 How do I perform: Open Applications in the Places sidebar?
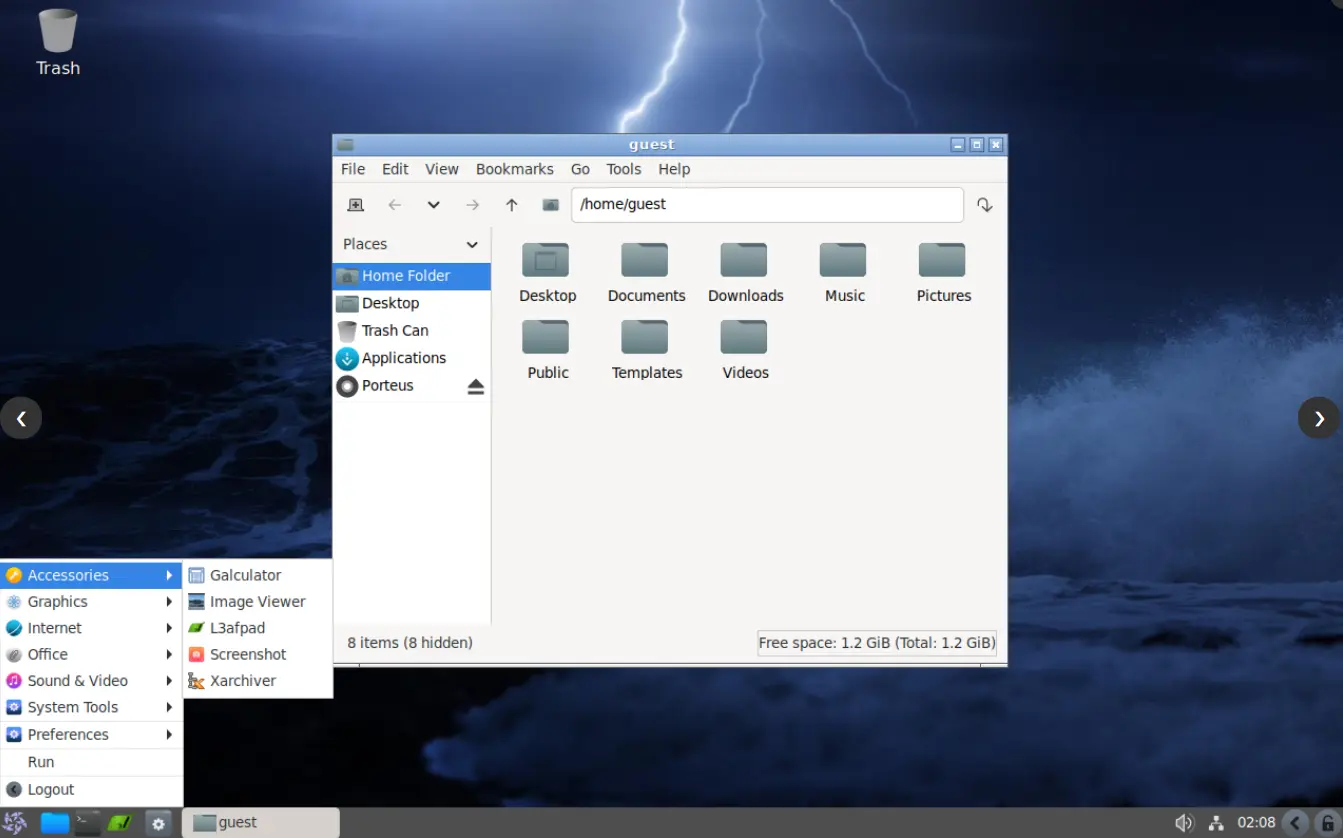411,358
